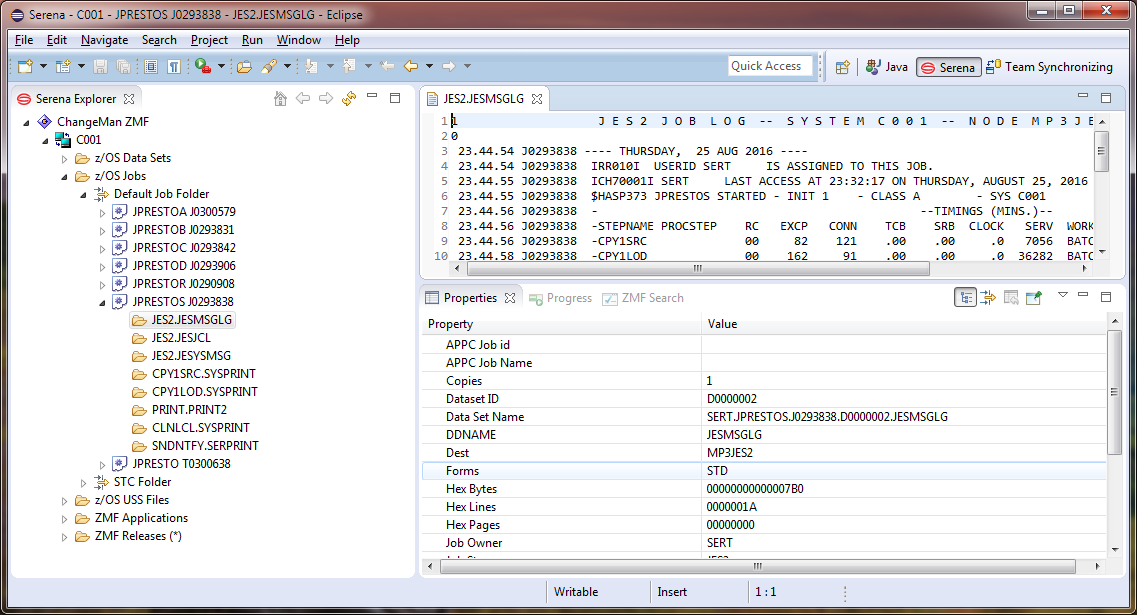Select the JPRESTOD J0293906 job

coord(183,265)
